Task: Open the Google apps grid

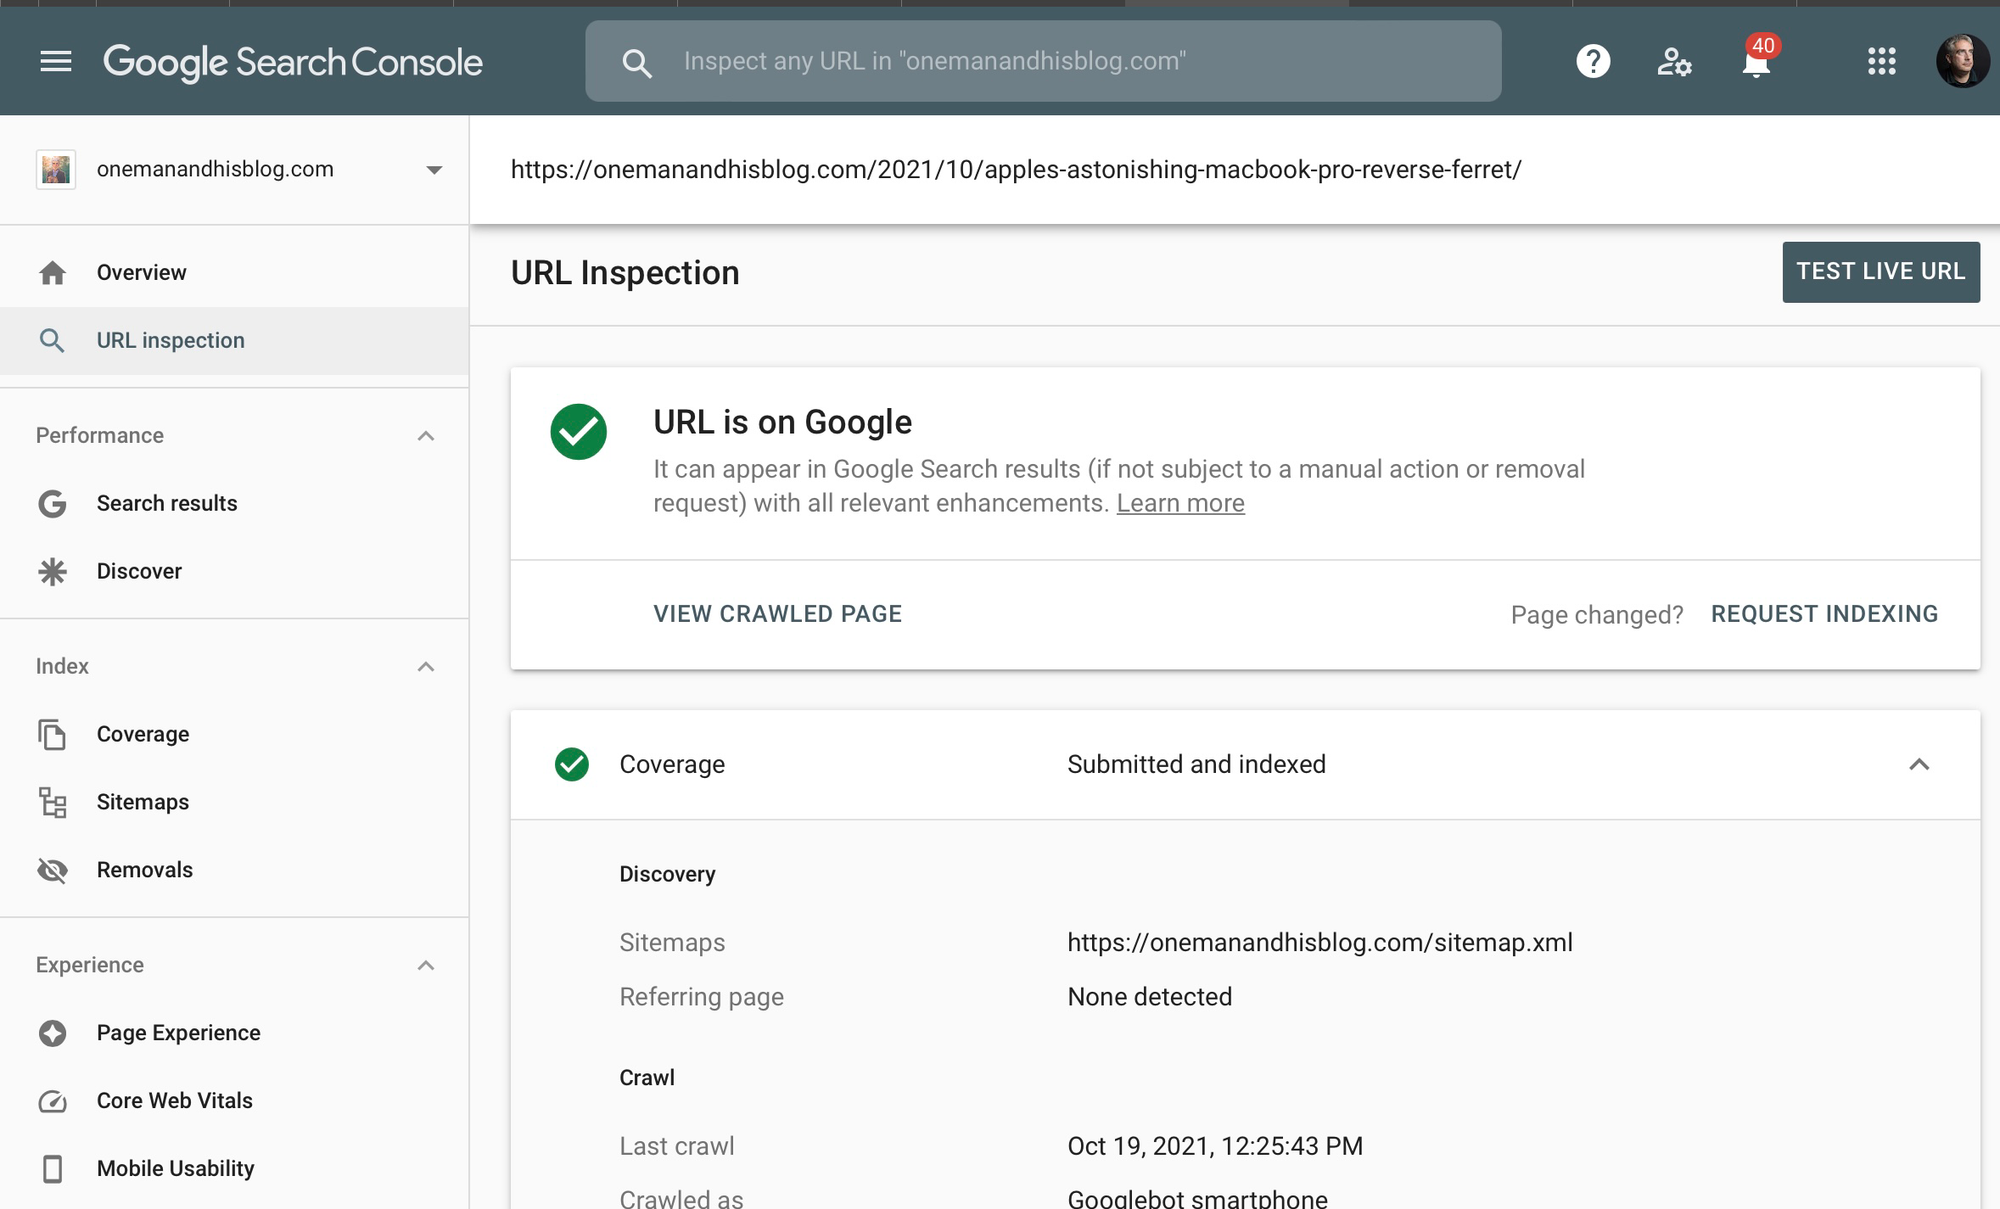Action: pyautogui.click(x=1881, y=62)
